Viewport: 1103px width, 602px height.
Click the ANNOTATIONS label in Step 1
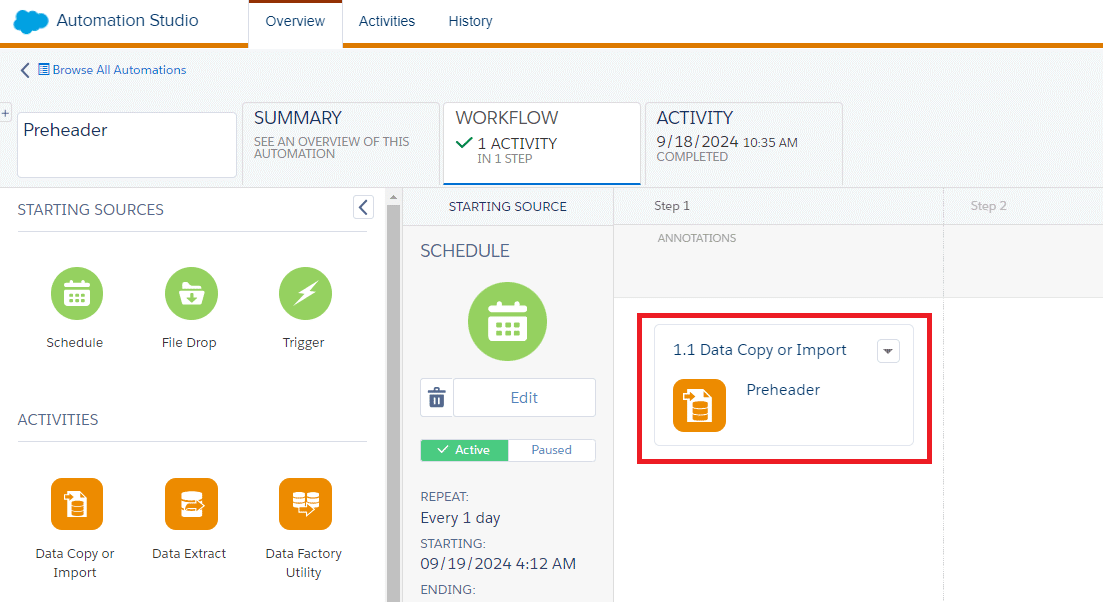click(697, 238)
